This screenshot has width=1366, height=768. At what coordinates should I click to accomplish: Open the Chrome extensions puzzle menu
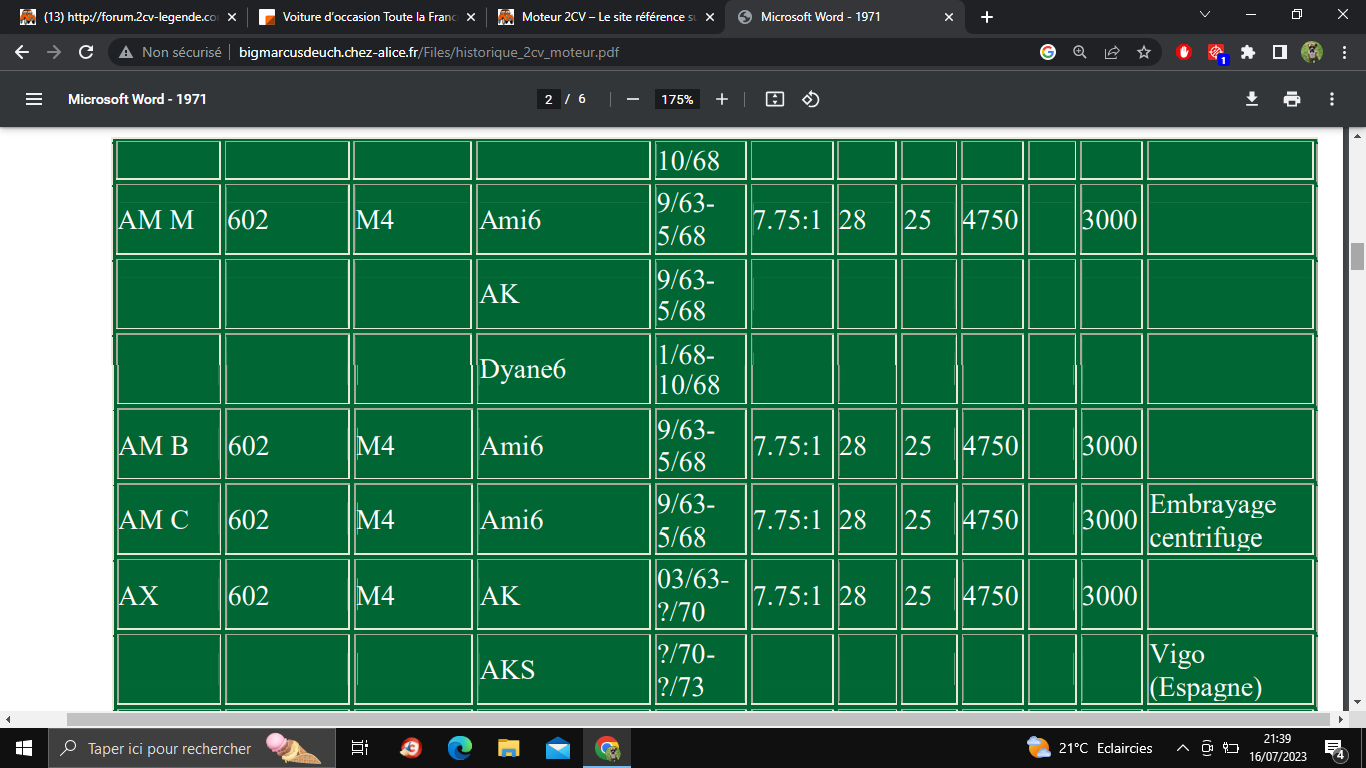click(x=1248, y=52)
